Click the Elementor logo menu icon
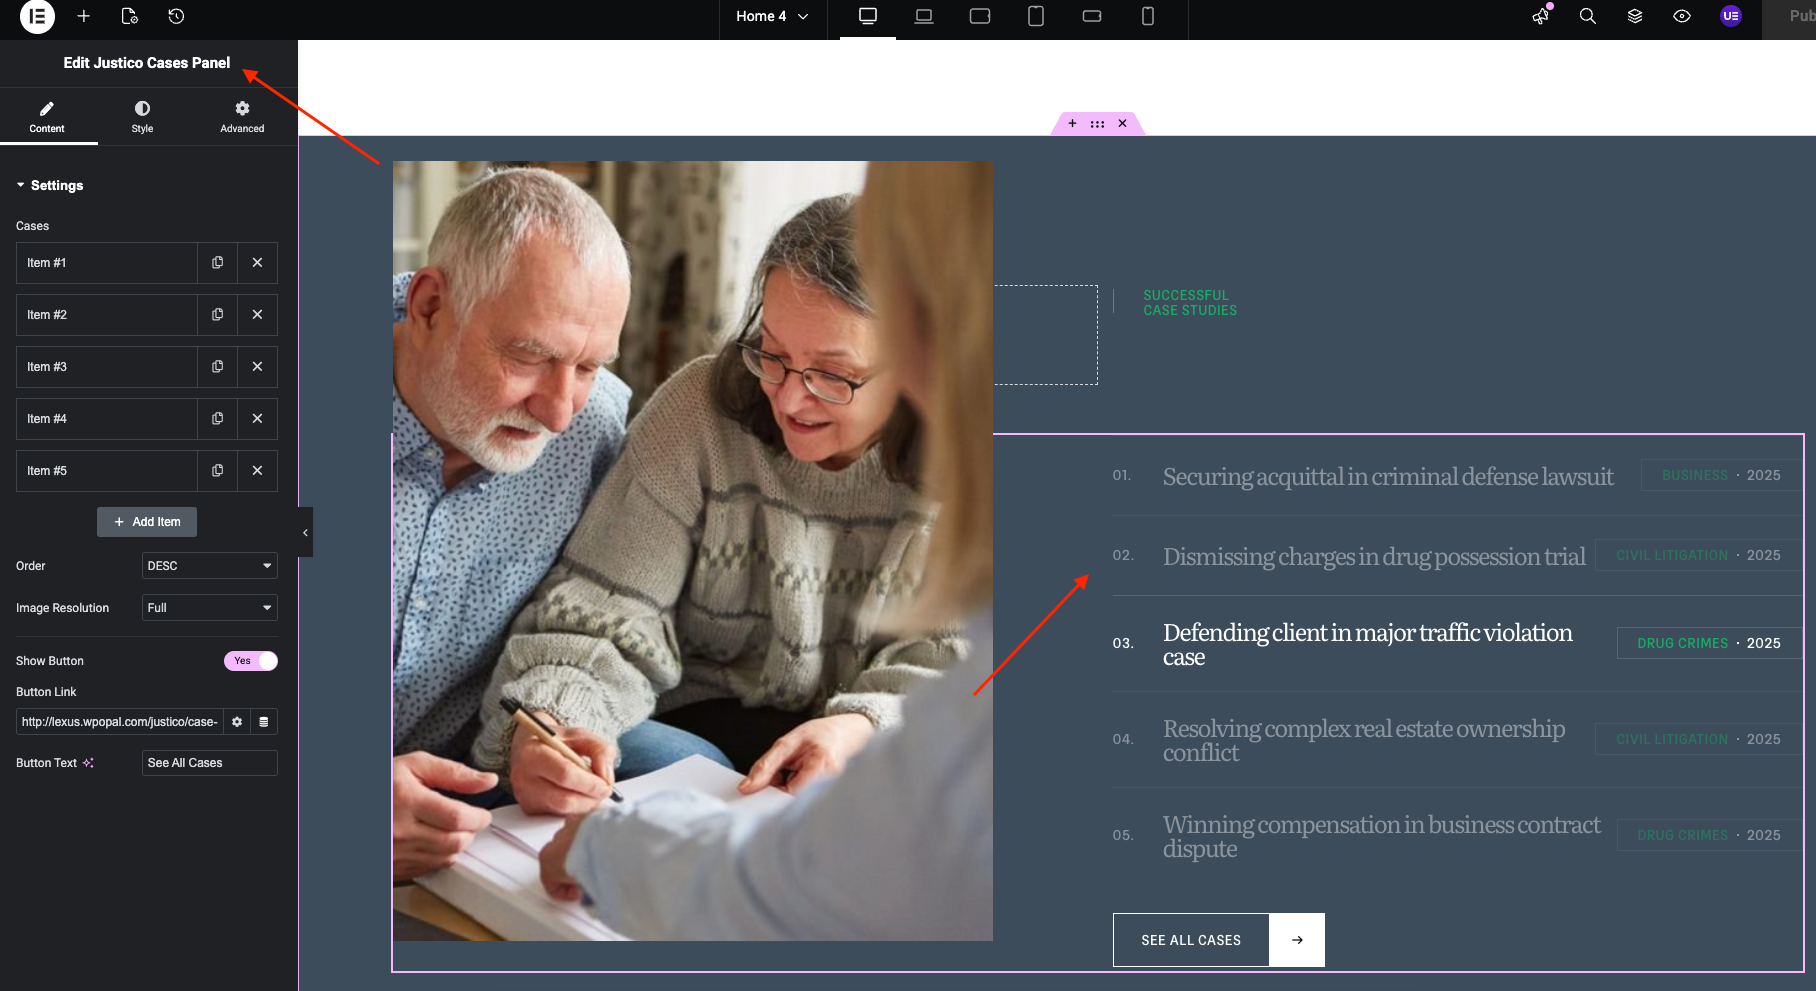This screenshot has width=1816, height=991. 37,16
